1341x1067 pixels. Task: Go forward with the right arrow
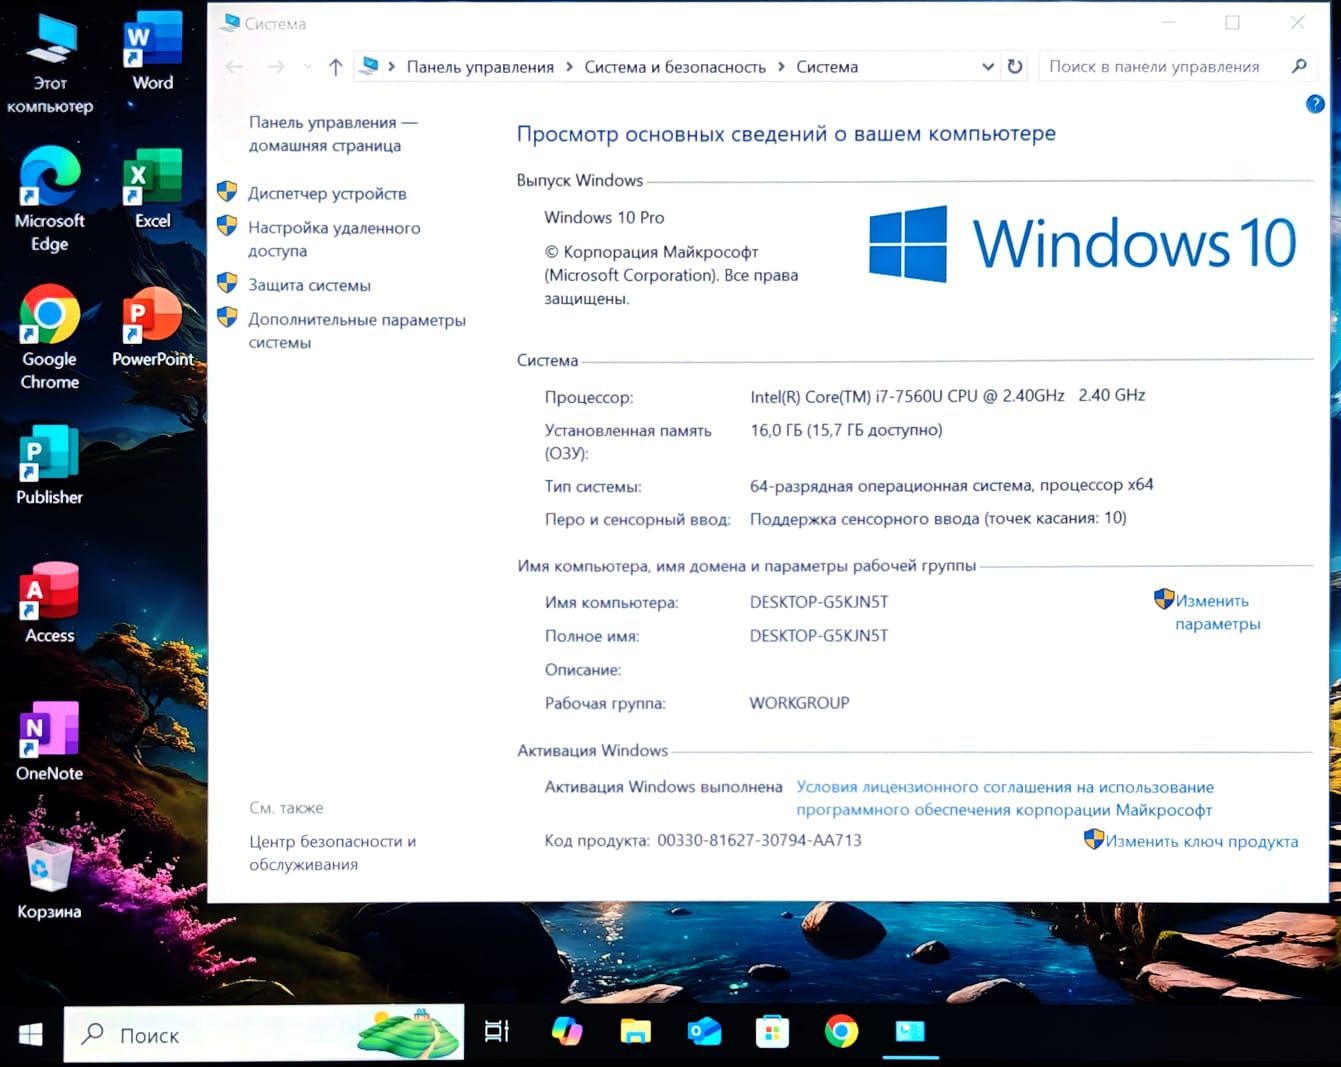tap(276, 67)
